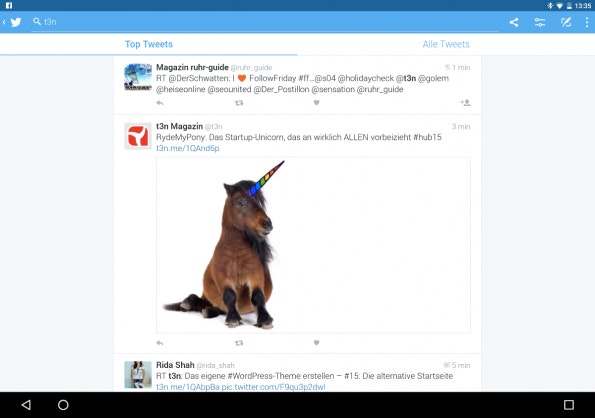Share the search results via share icon
The width and height of the screenshot is (595, 418).
(x=514, y=22)
